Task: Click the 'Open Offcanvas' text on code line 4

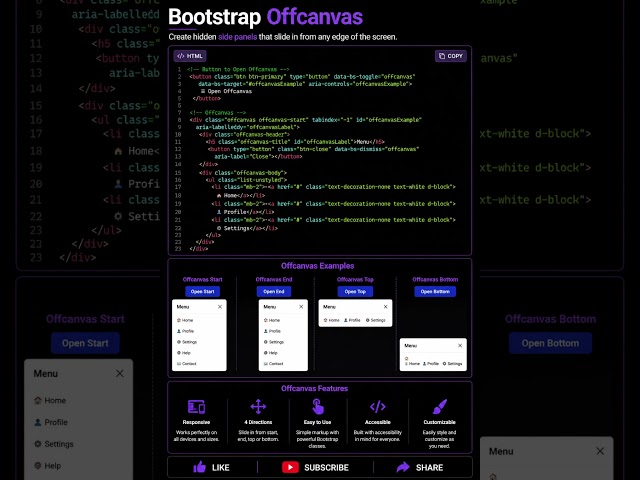Action: [x=230, y=91]
